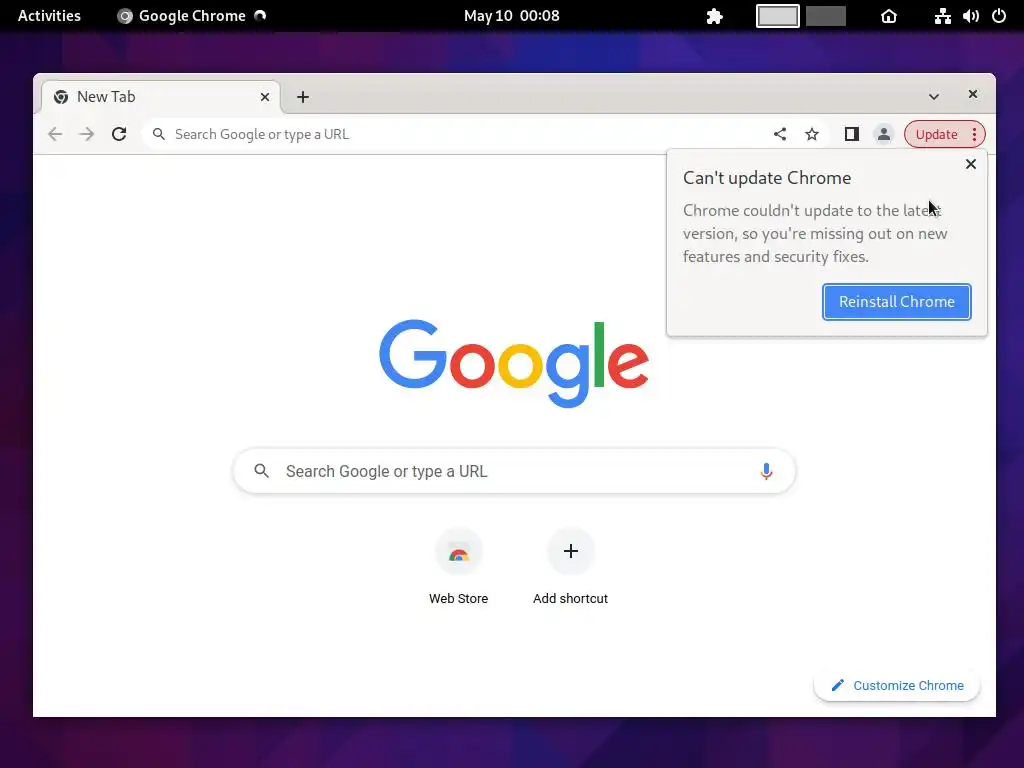Dismiss the Can't update Chrome popup

[x=970, y=165]
